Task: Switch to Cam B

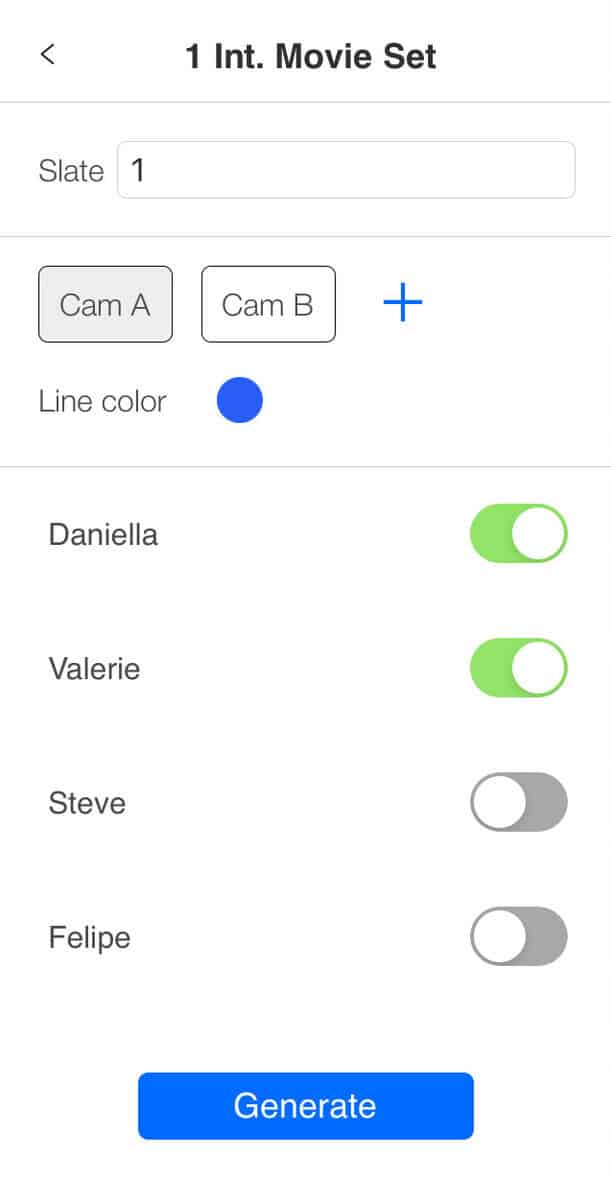Action: tap(268, 304)
